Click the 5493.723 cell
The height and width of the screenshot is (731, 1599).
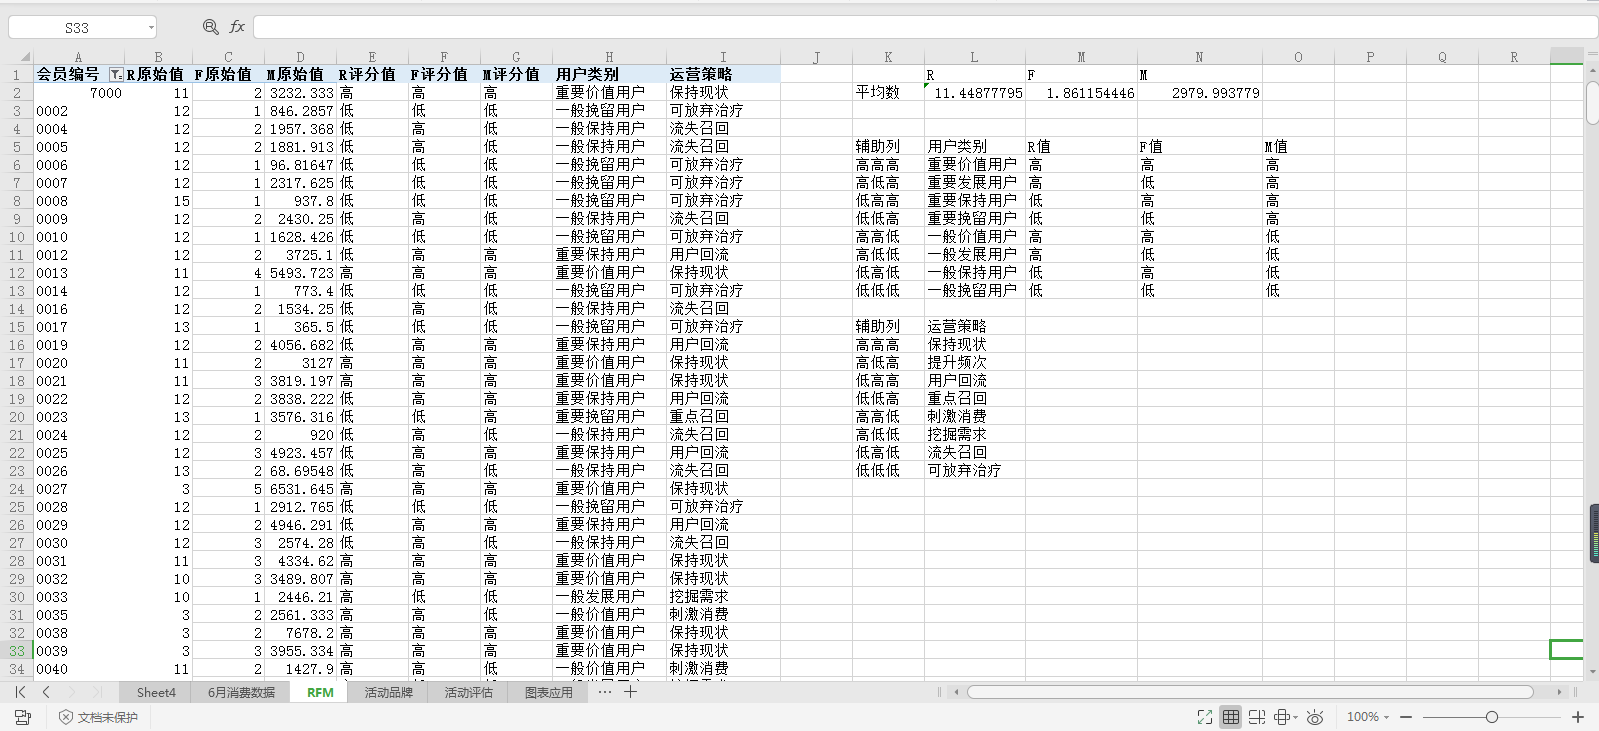[x=300, y=273]
